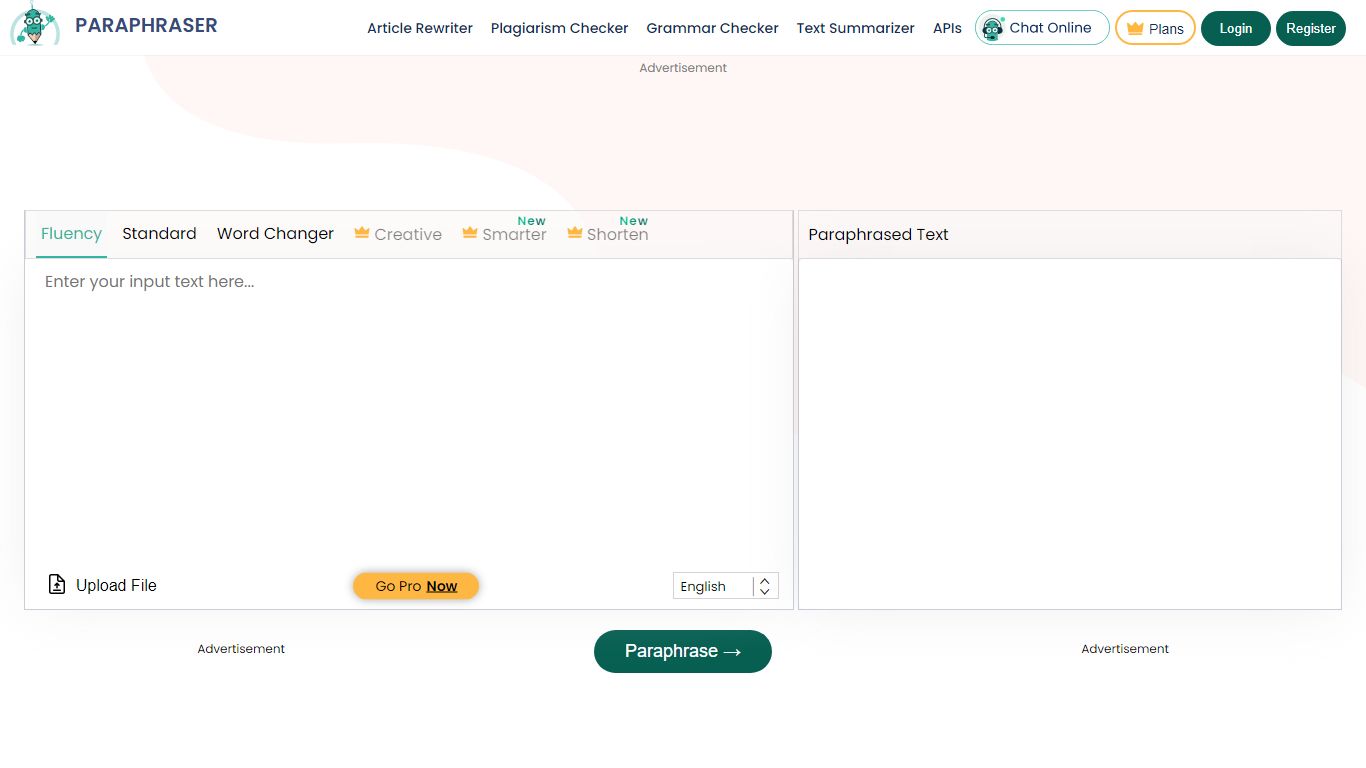
Task: Open the English language dropdown
Action: pos(715,586)
